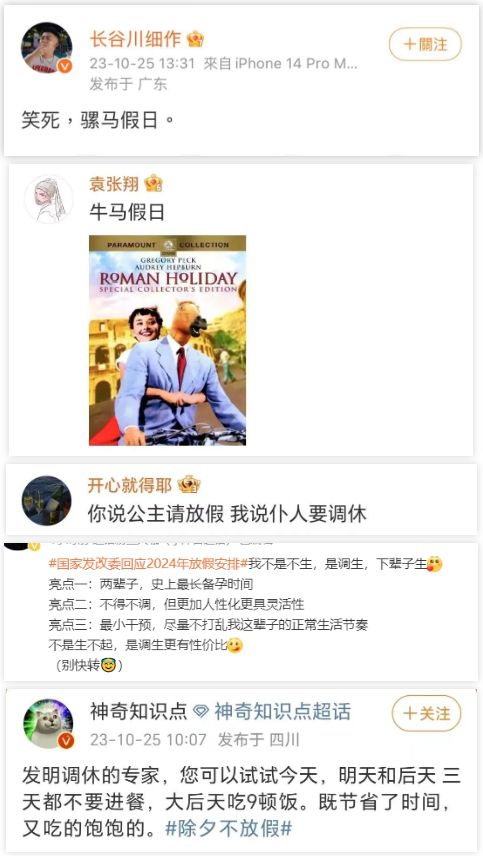Open the Roman Holiday poster image
Viewport: 483px width, 856px height.
168,340
